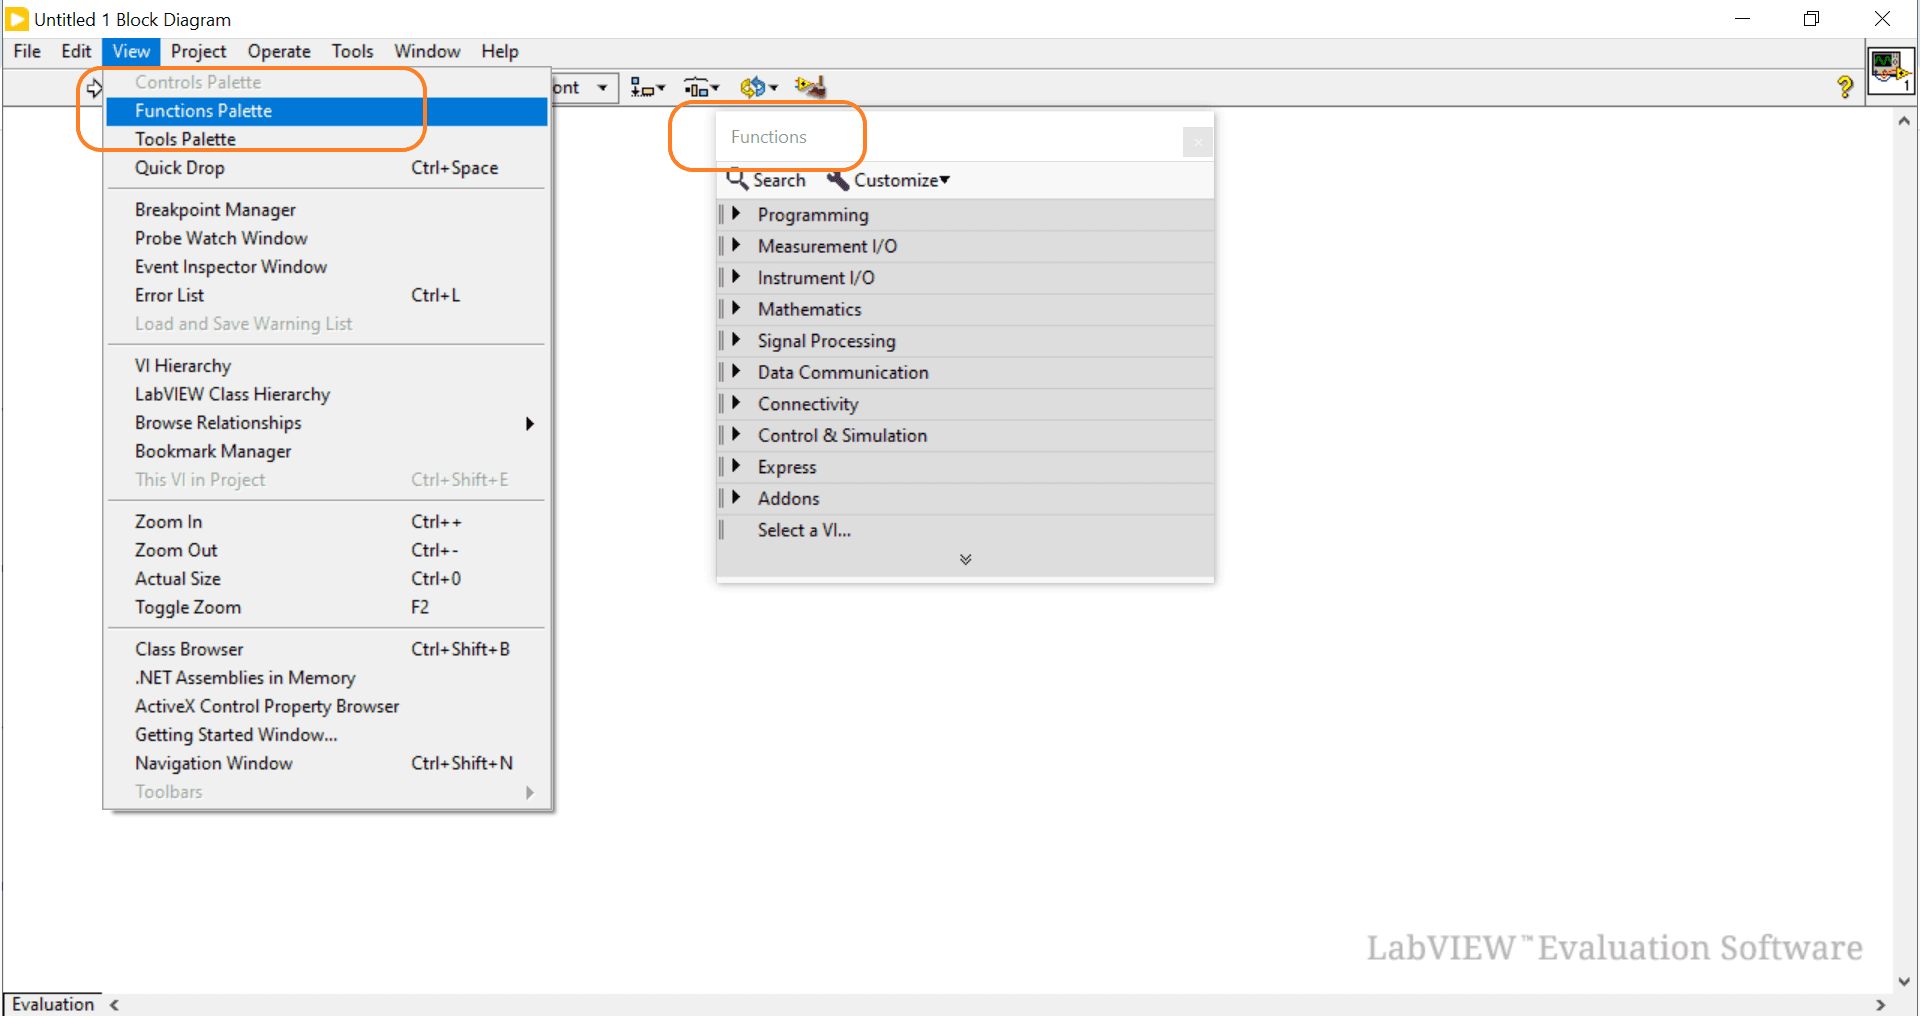The height and width of the screenshot is (1016, 1920).
Task: Expand the Mathematics category
Action: (736, 309)
